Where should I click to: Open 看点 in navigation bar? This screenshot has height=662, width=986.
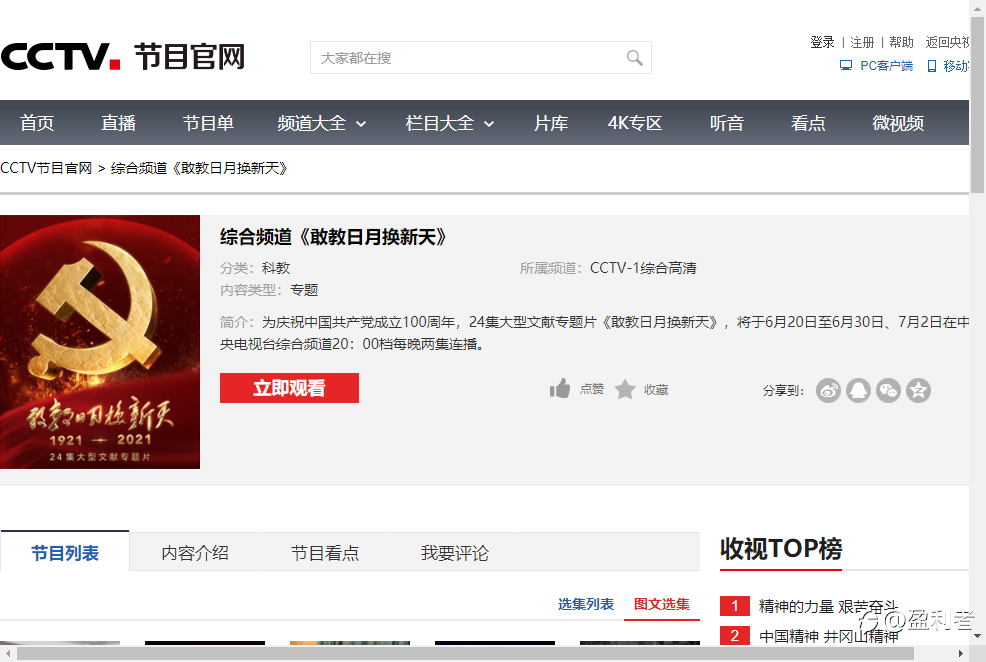[808, 123]
